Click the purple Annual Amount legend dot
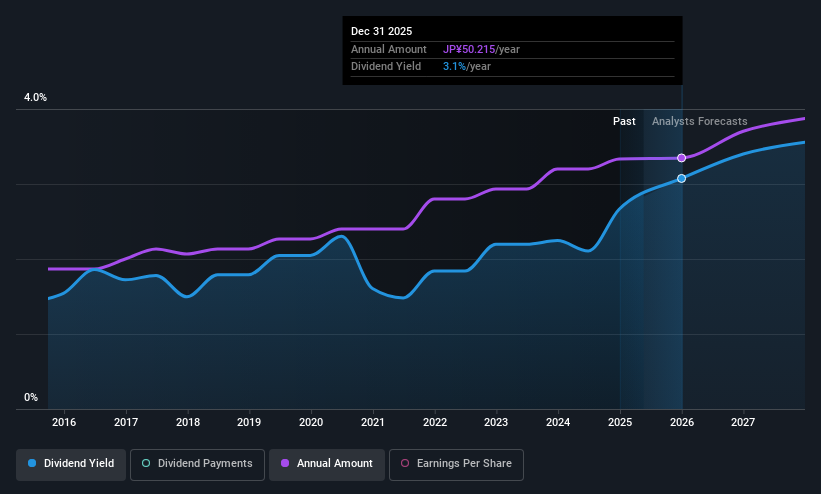821x494 pixels. click(285, 463)
